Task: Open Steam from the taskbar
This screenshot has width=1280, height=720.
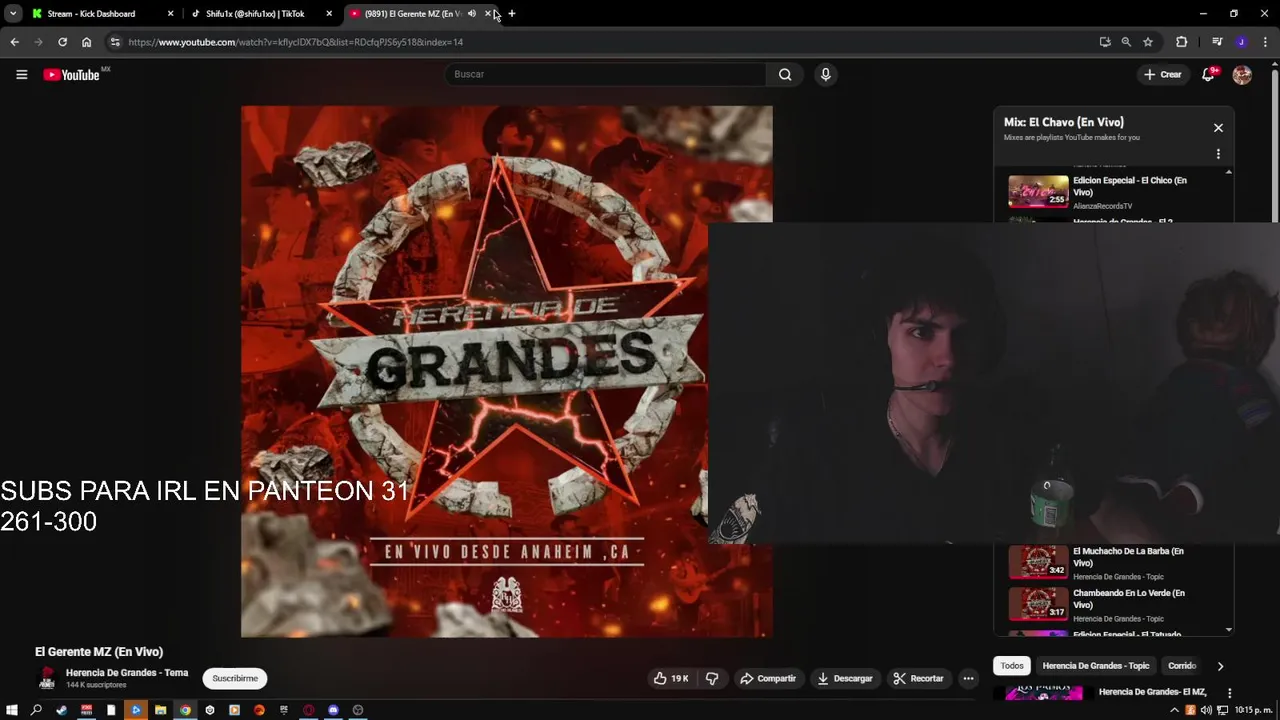Action: pos(61,710)
